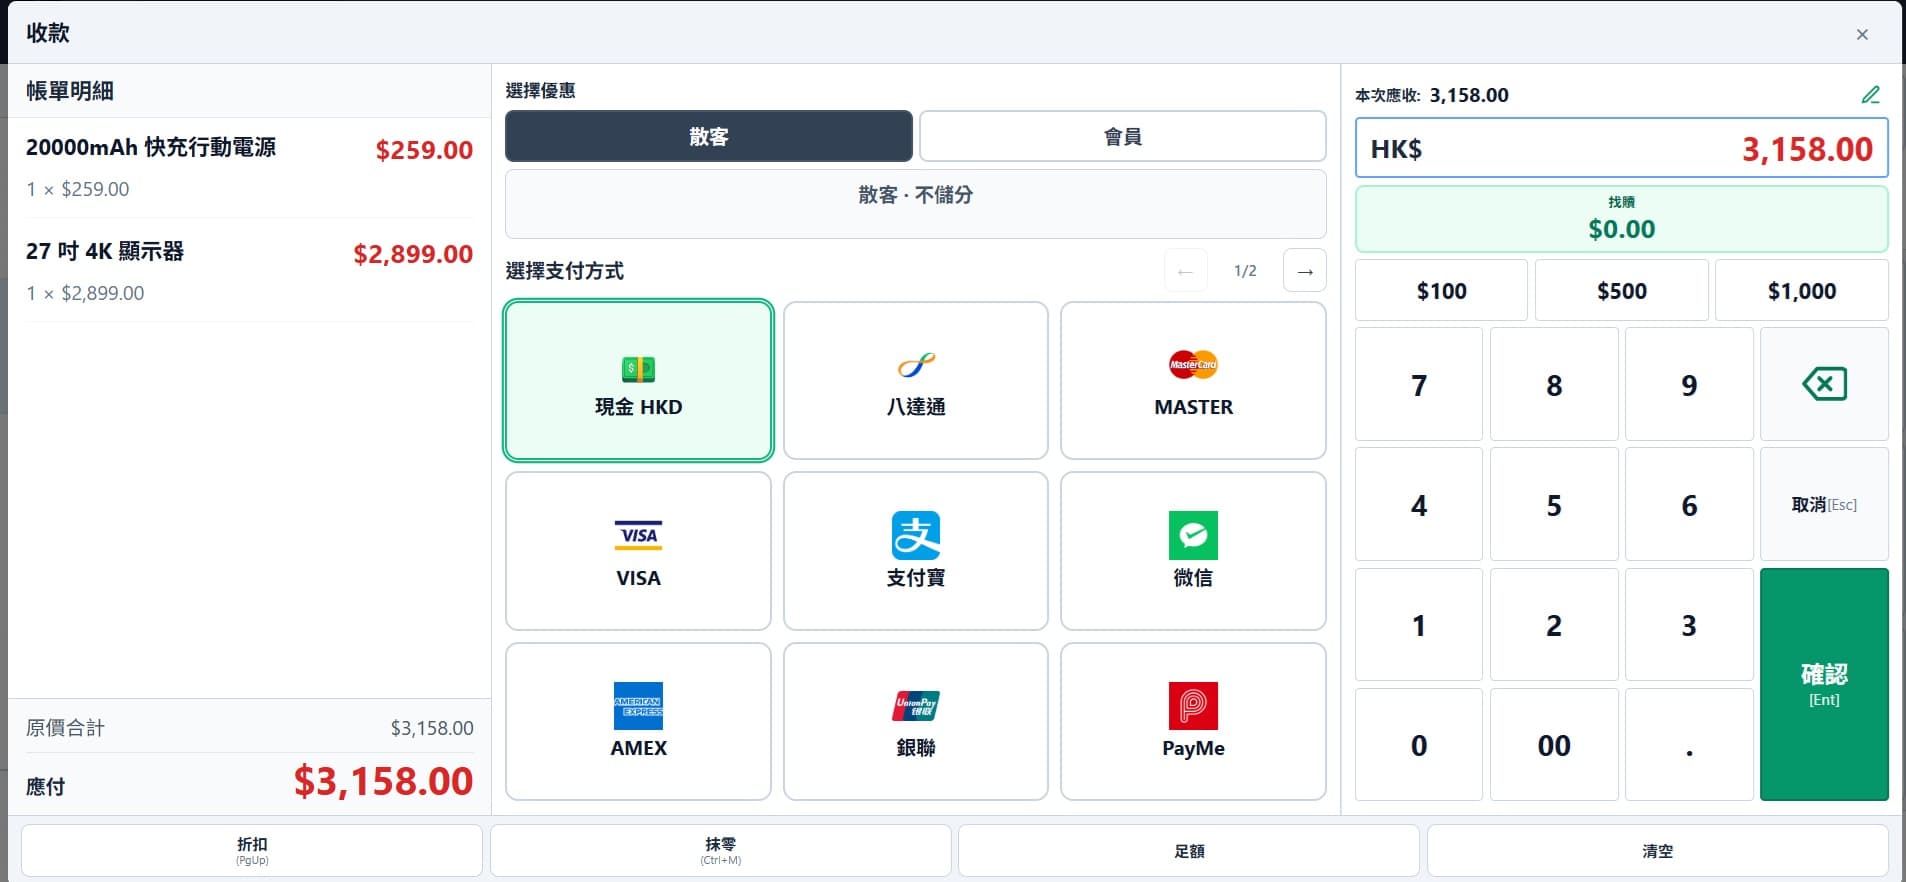Switch to member (會員) tab
Screen dimensions: 1906x882
point(1122,136)
